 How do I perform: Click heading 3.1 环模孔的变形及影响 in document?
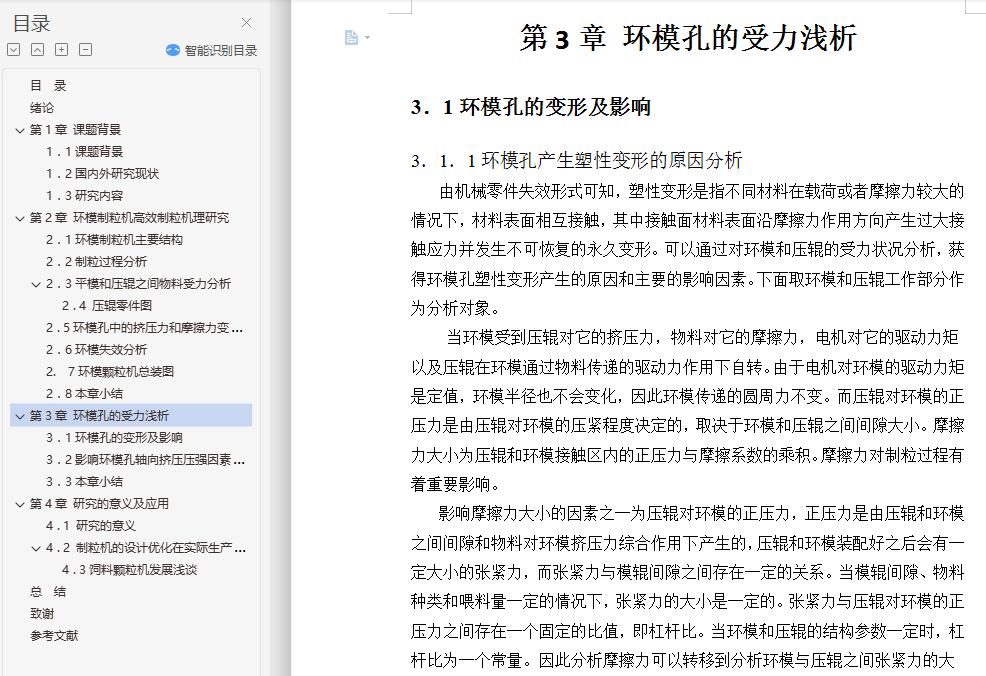pyautogui.click(x=531, y=108)
